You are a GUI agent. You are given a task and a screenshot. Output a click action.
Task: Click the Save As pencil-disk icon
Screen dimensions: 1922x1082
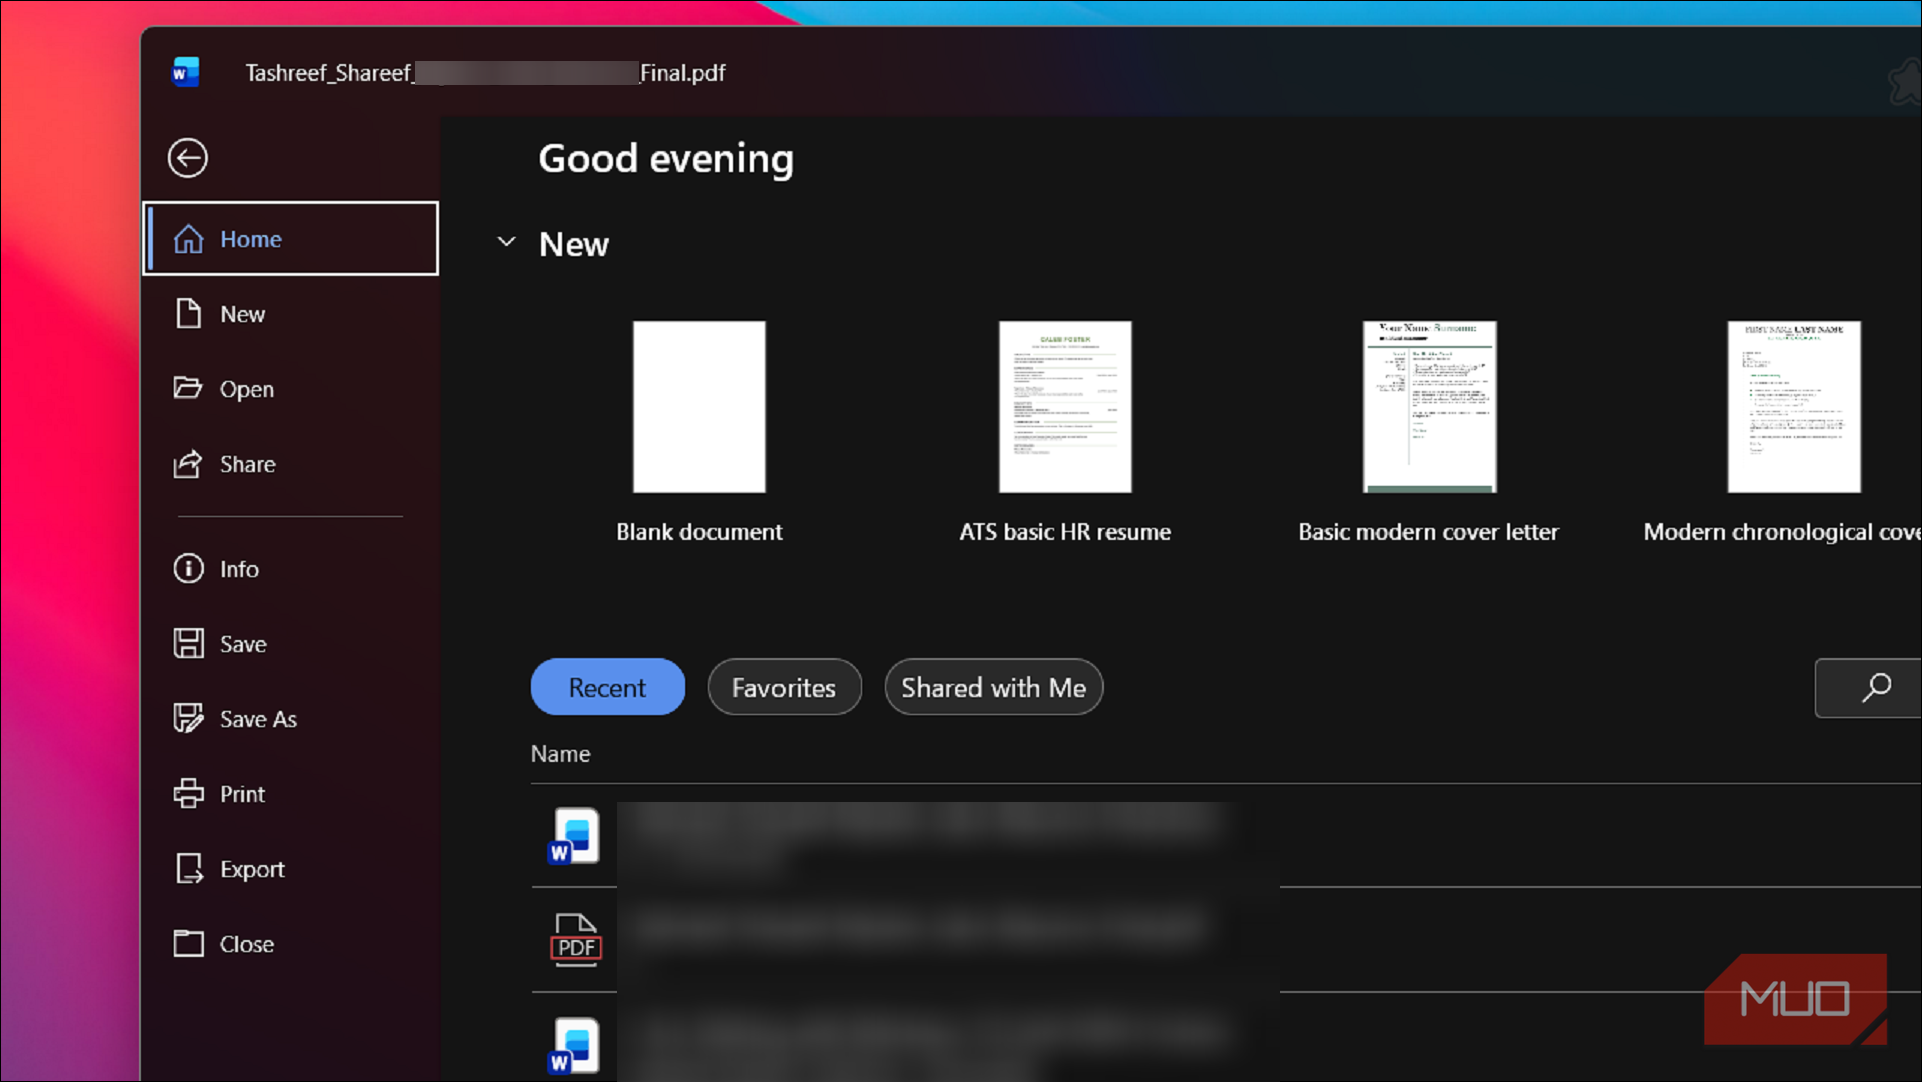click(x=188, y=718)
